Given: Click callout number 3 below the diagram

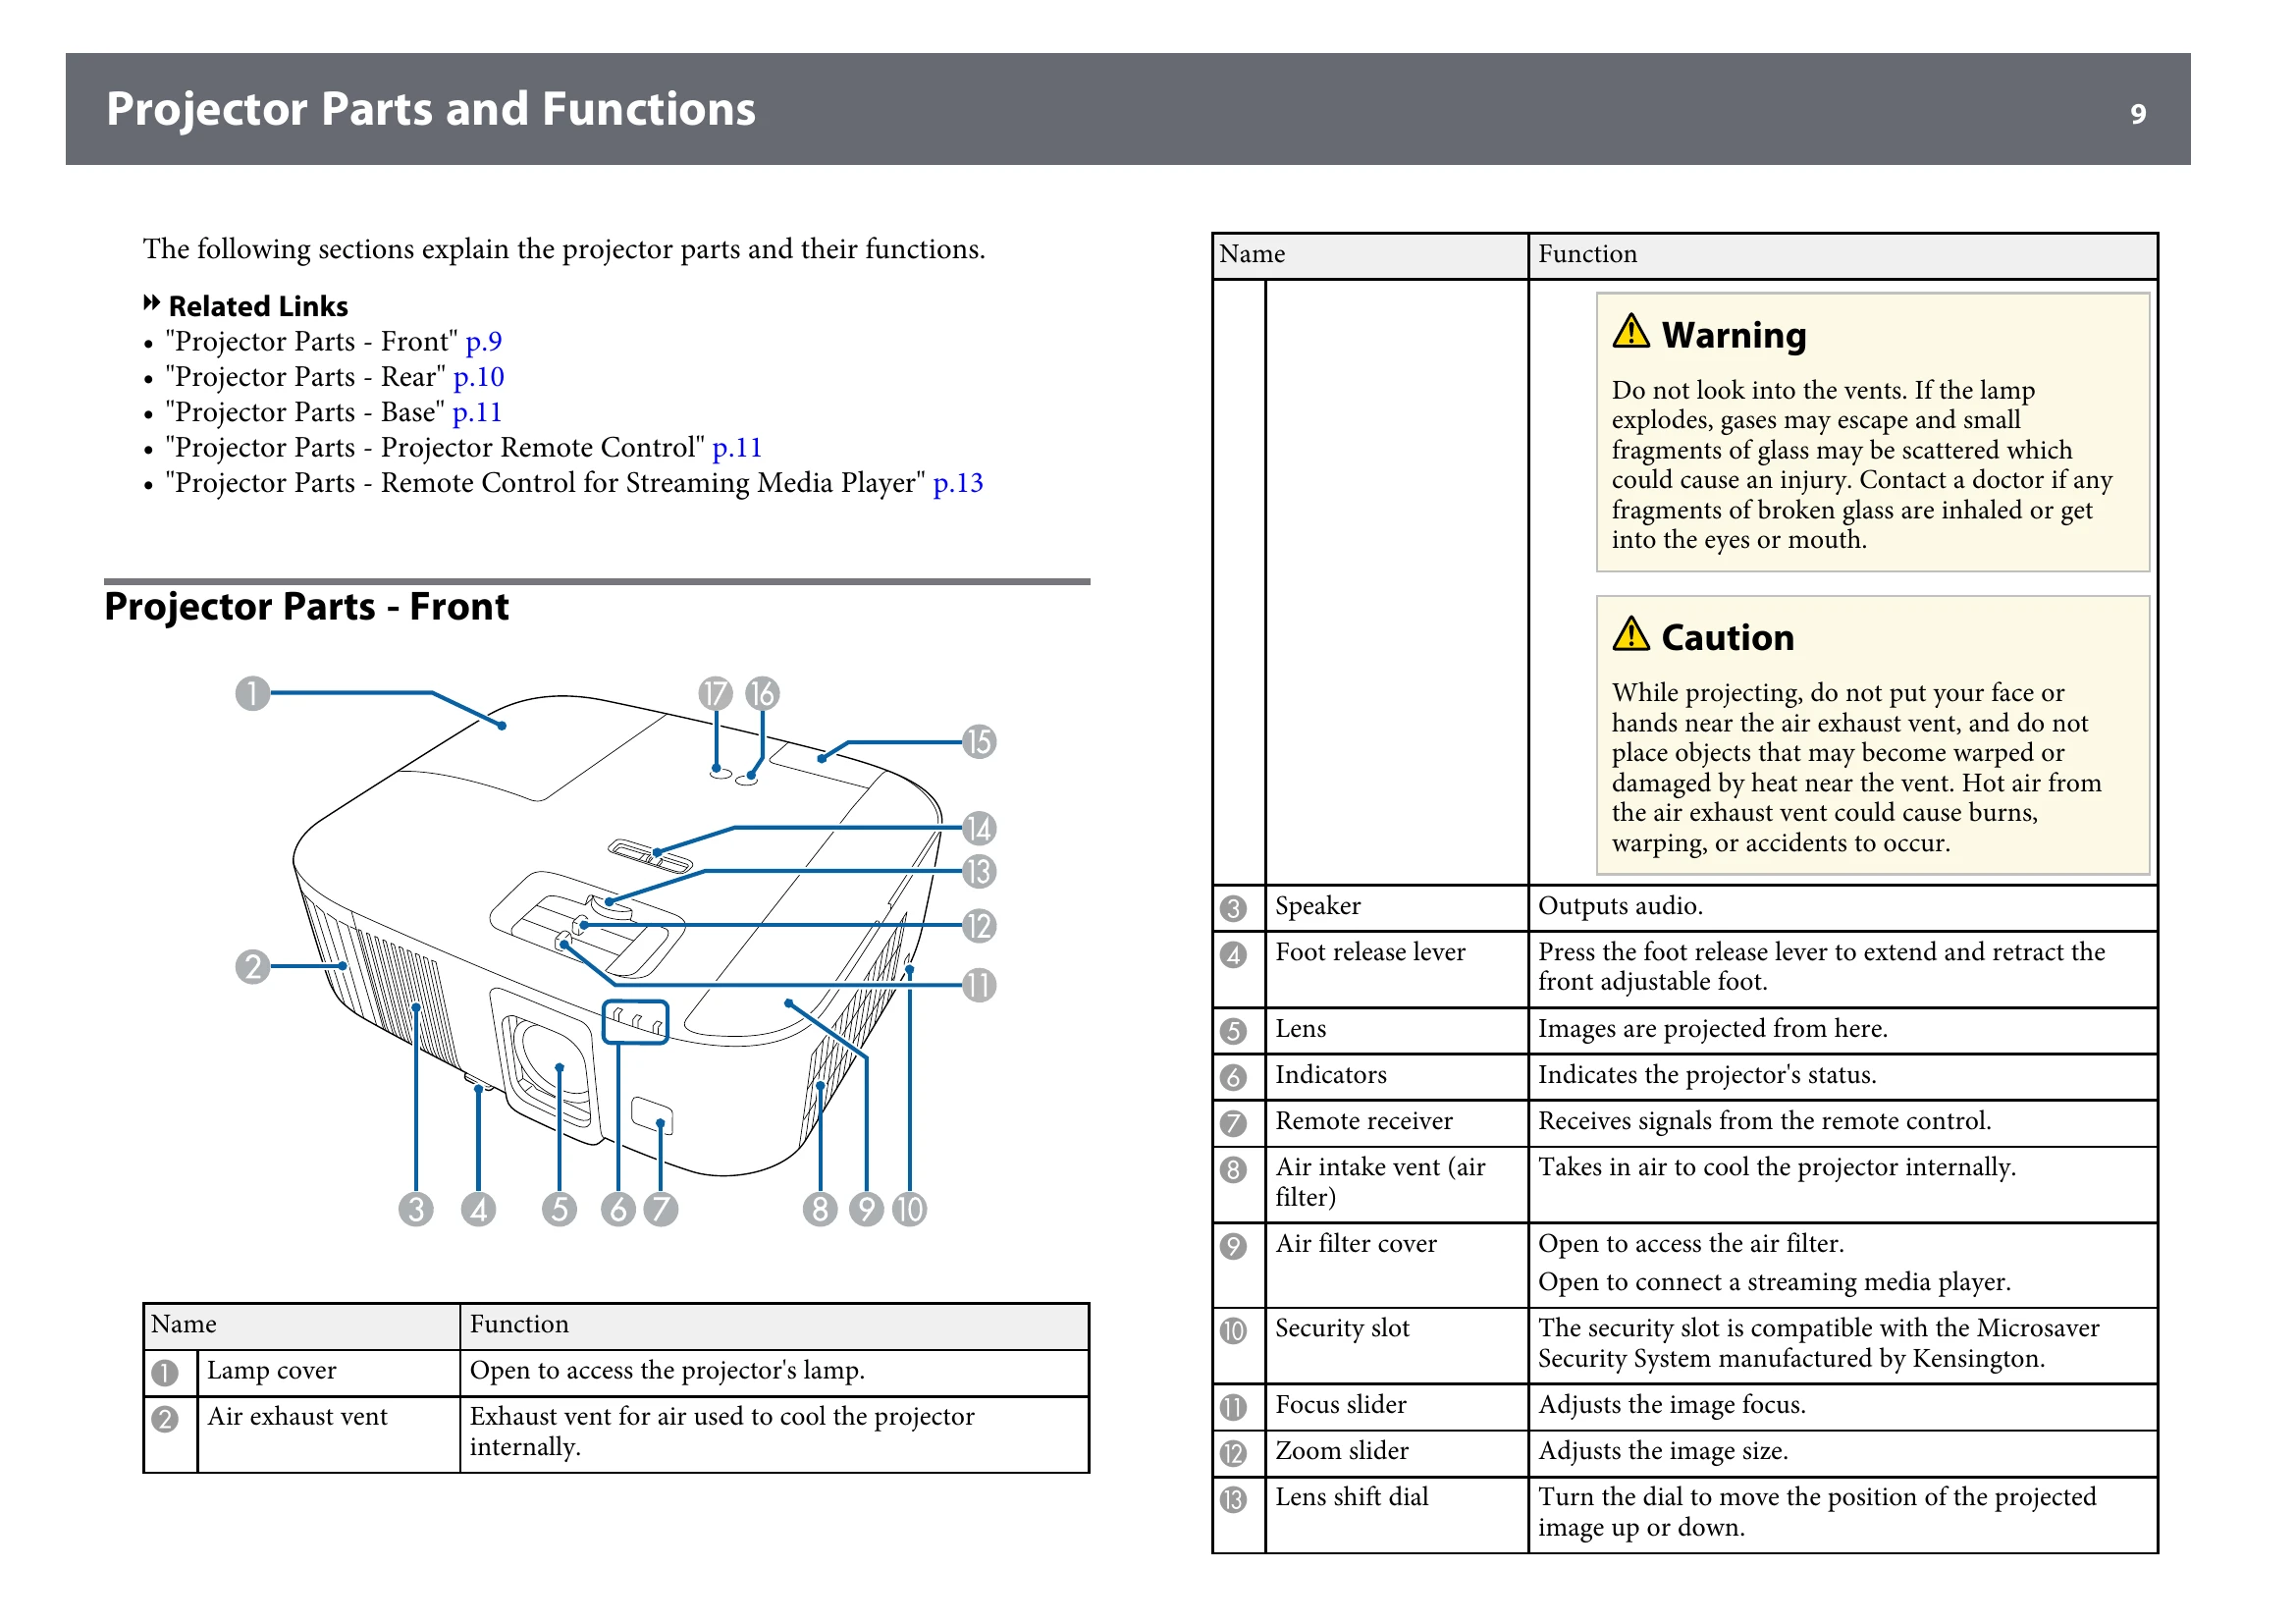Looking at the screenshot, I should pos(416,1210).
